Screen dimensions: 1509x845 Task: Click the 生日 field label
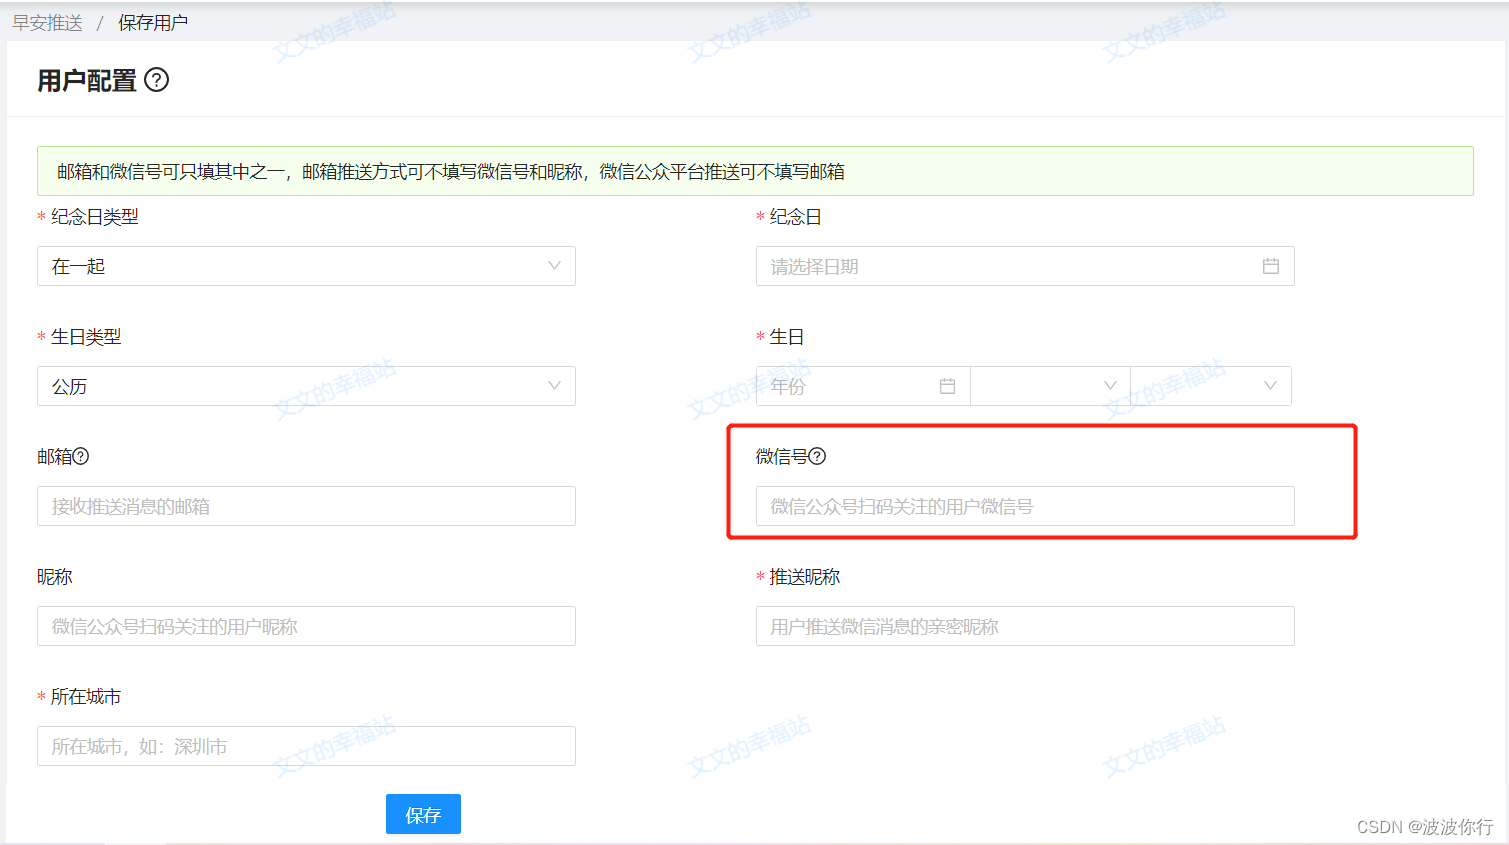(787, 337)
